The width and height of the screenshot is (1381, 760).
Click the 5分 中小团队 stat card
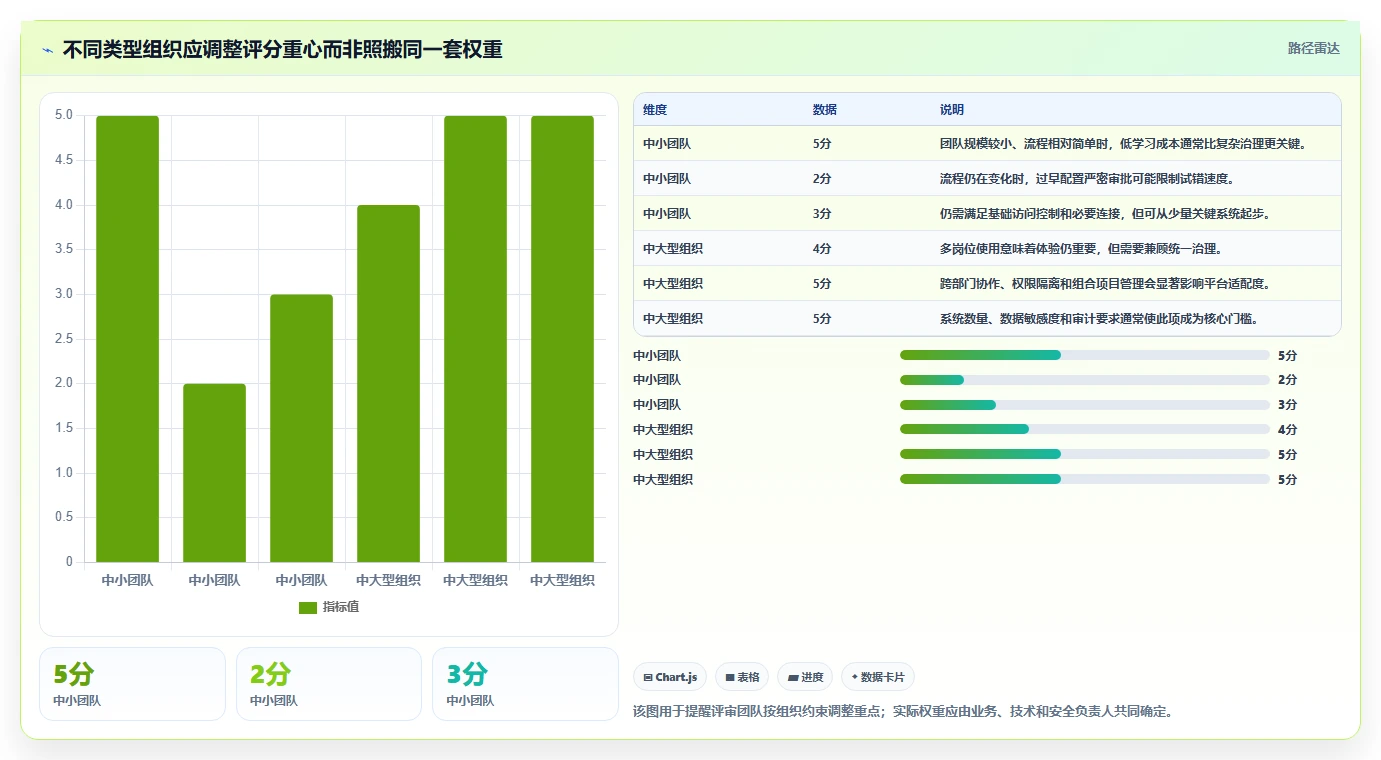tap(132, 684)
